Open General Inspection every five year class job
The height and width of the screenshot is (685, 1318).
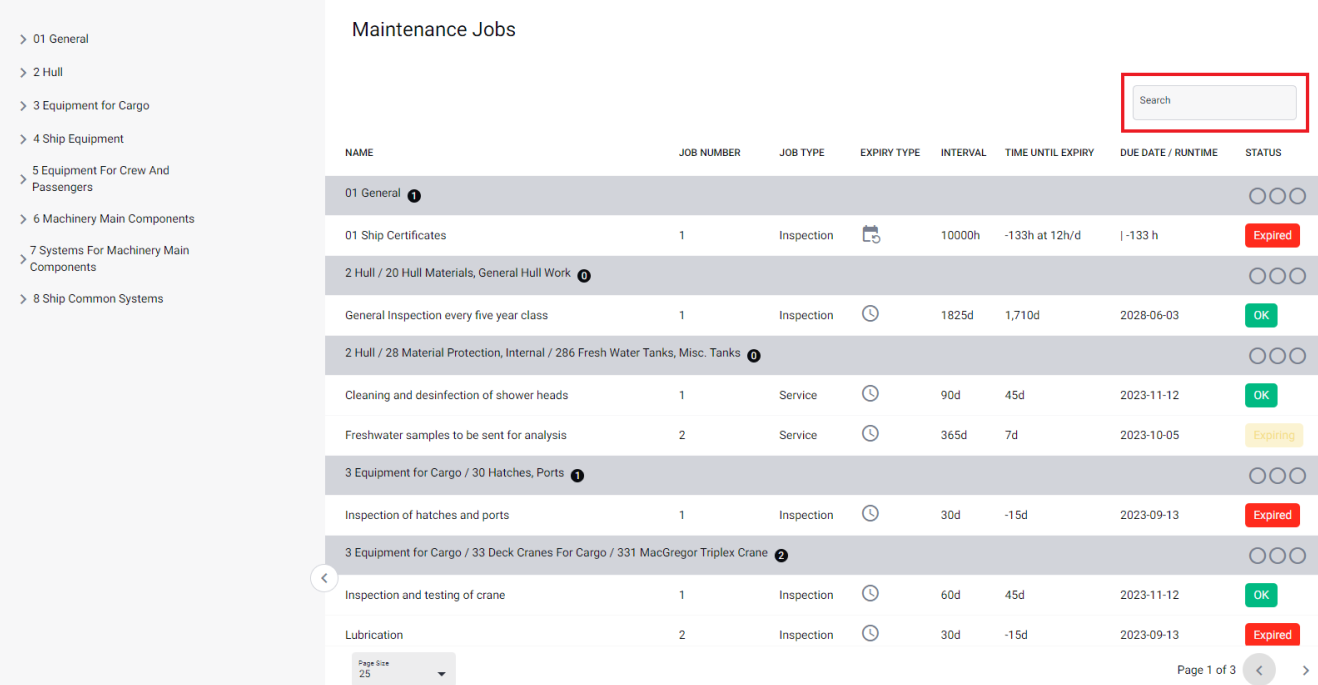click(x=446, y=315)
